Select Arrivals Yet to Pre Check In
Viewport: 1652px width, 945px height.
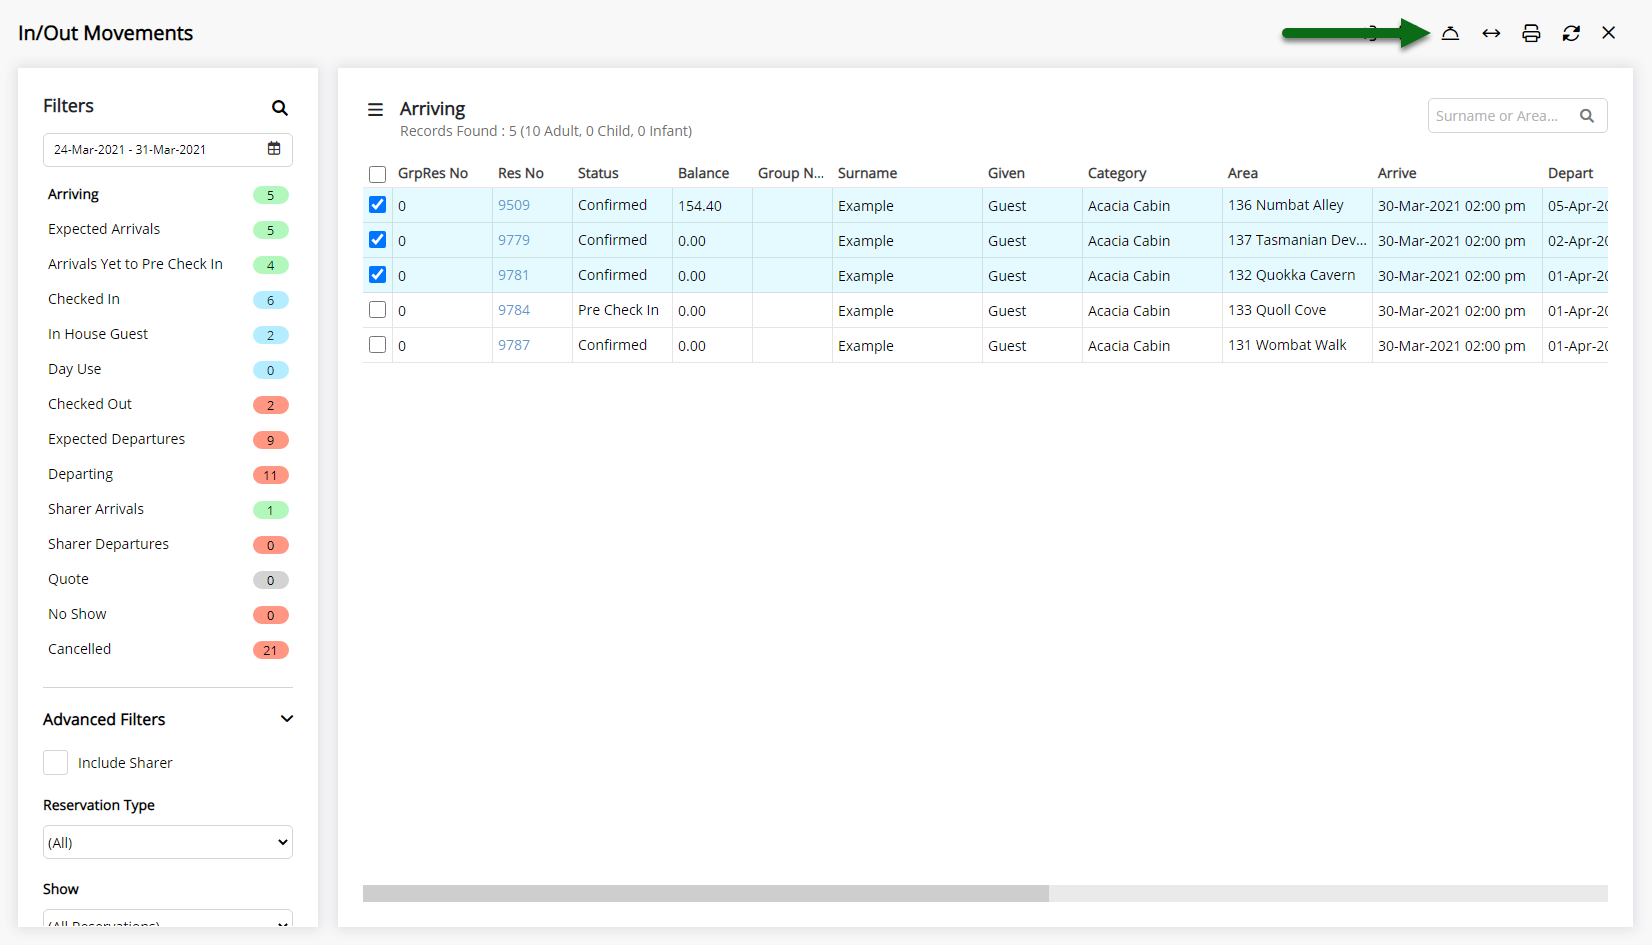[x=135, y=264]
